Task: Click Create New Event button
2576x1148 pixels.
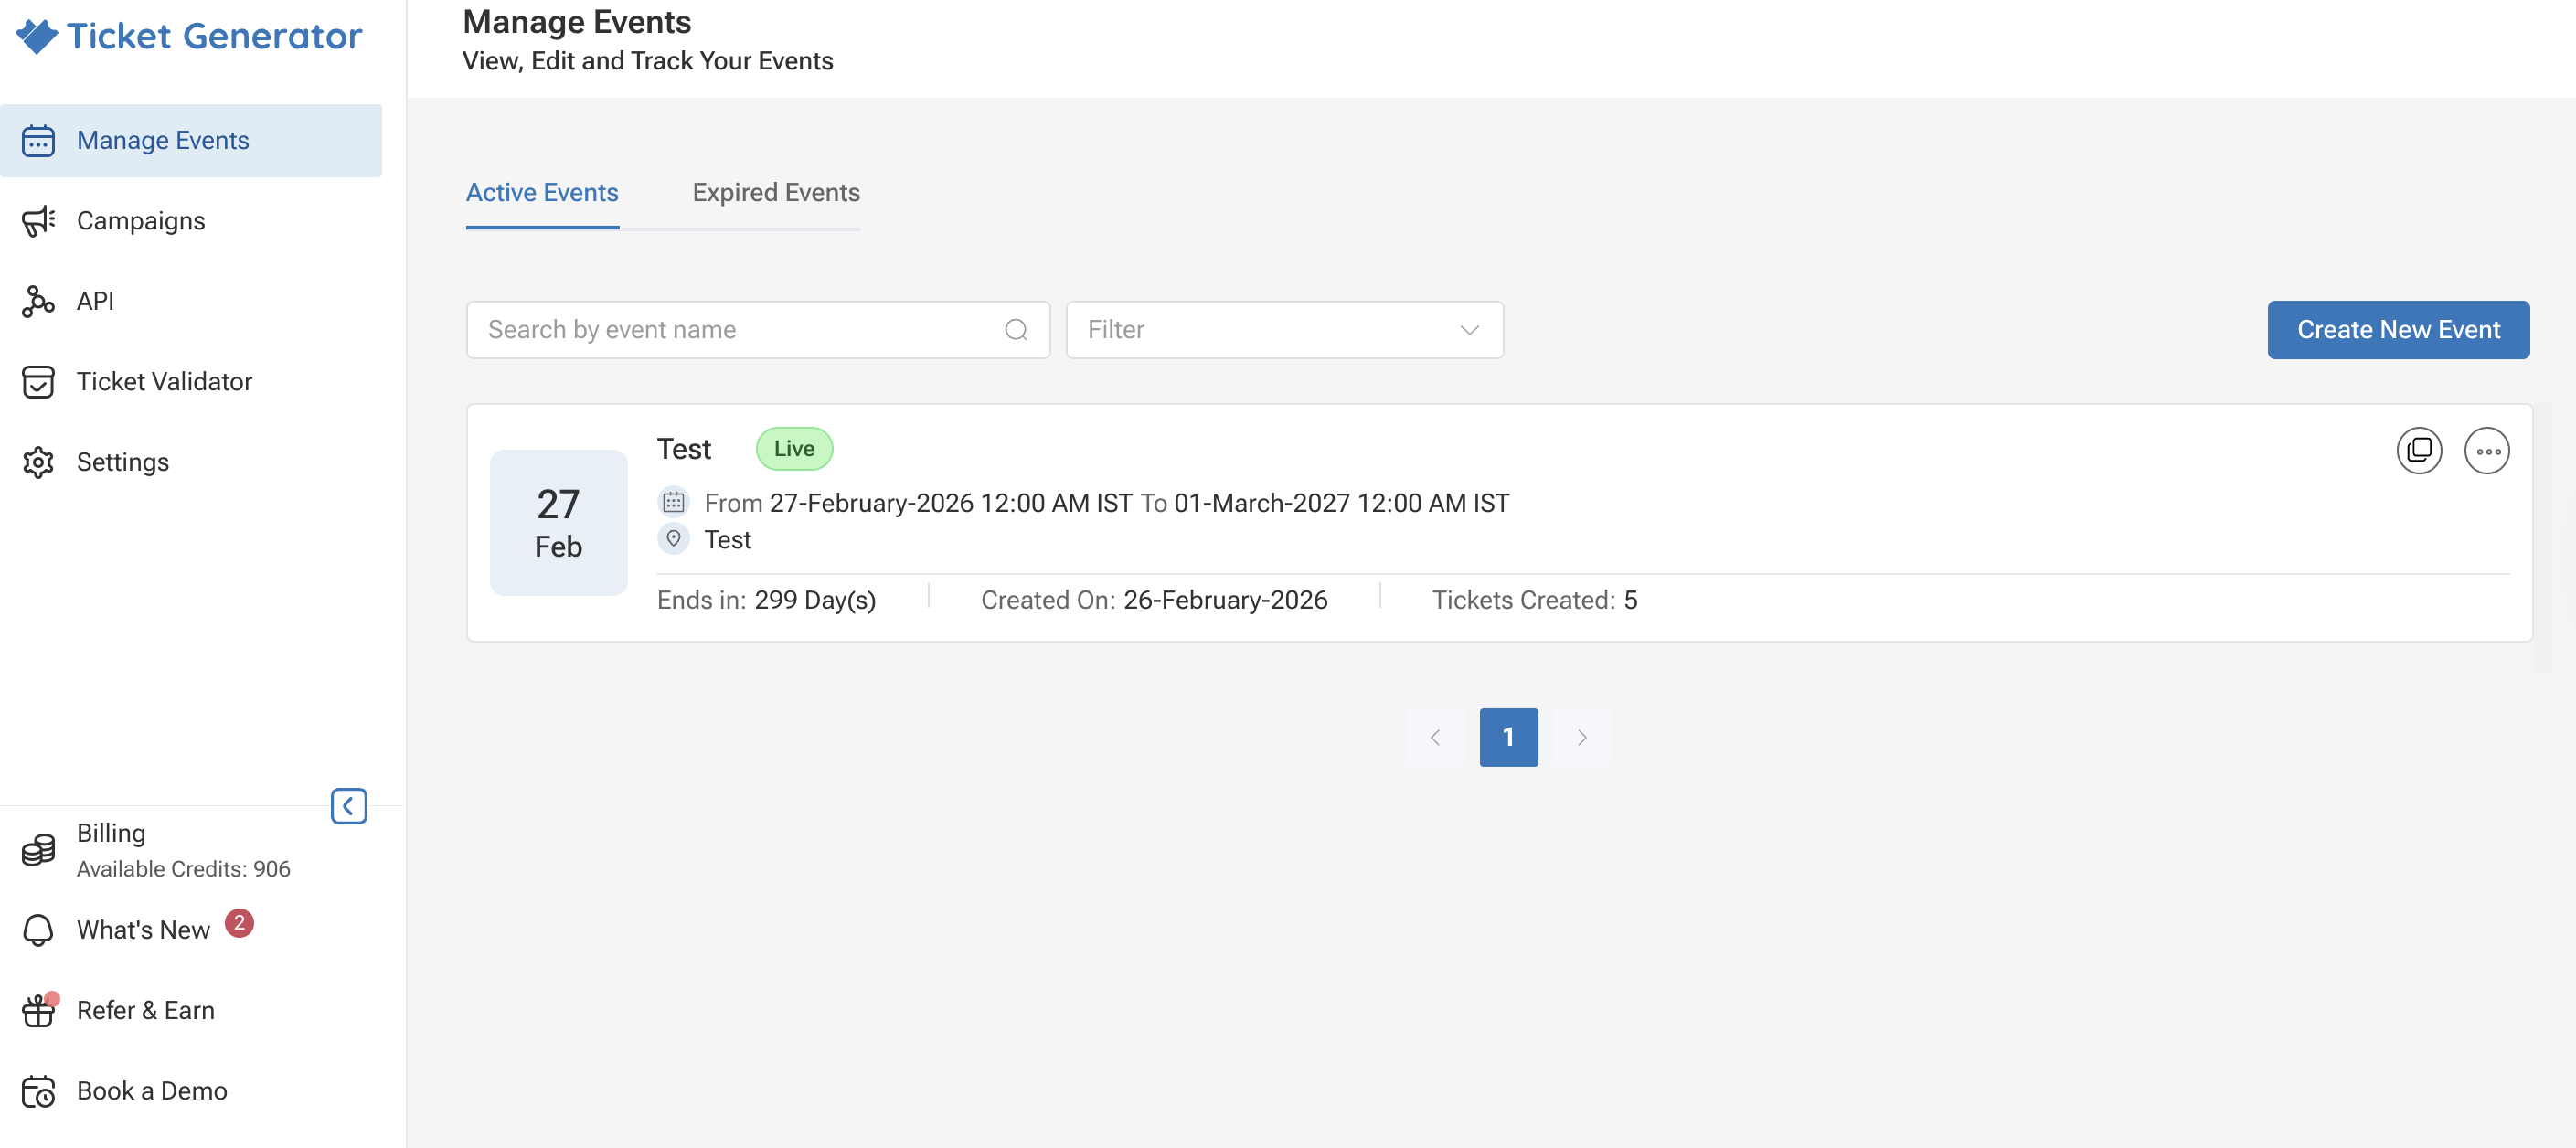Action: [2398, 329]
